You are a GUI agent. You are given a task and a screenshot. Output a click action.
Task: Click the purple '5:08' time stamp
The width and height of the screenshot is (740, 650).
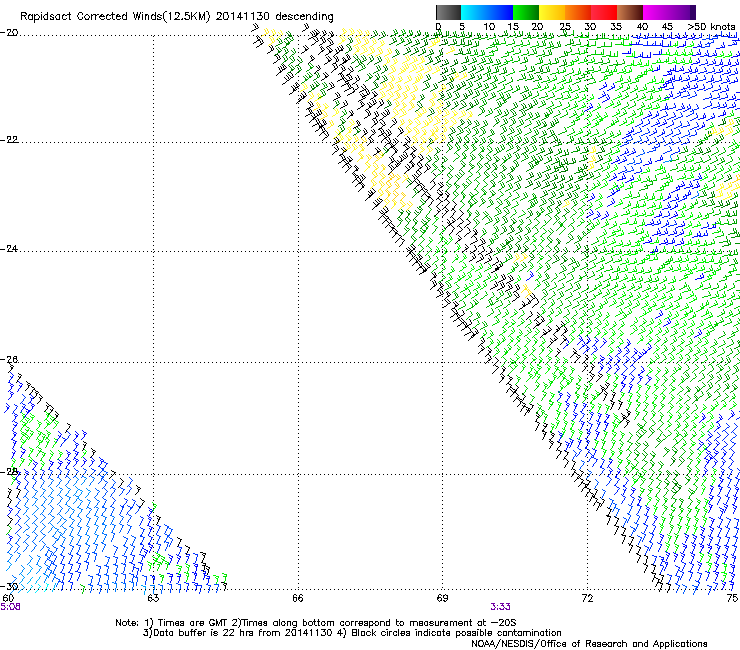coord(10,607)
